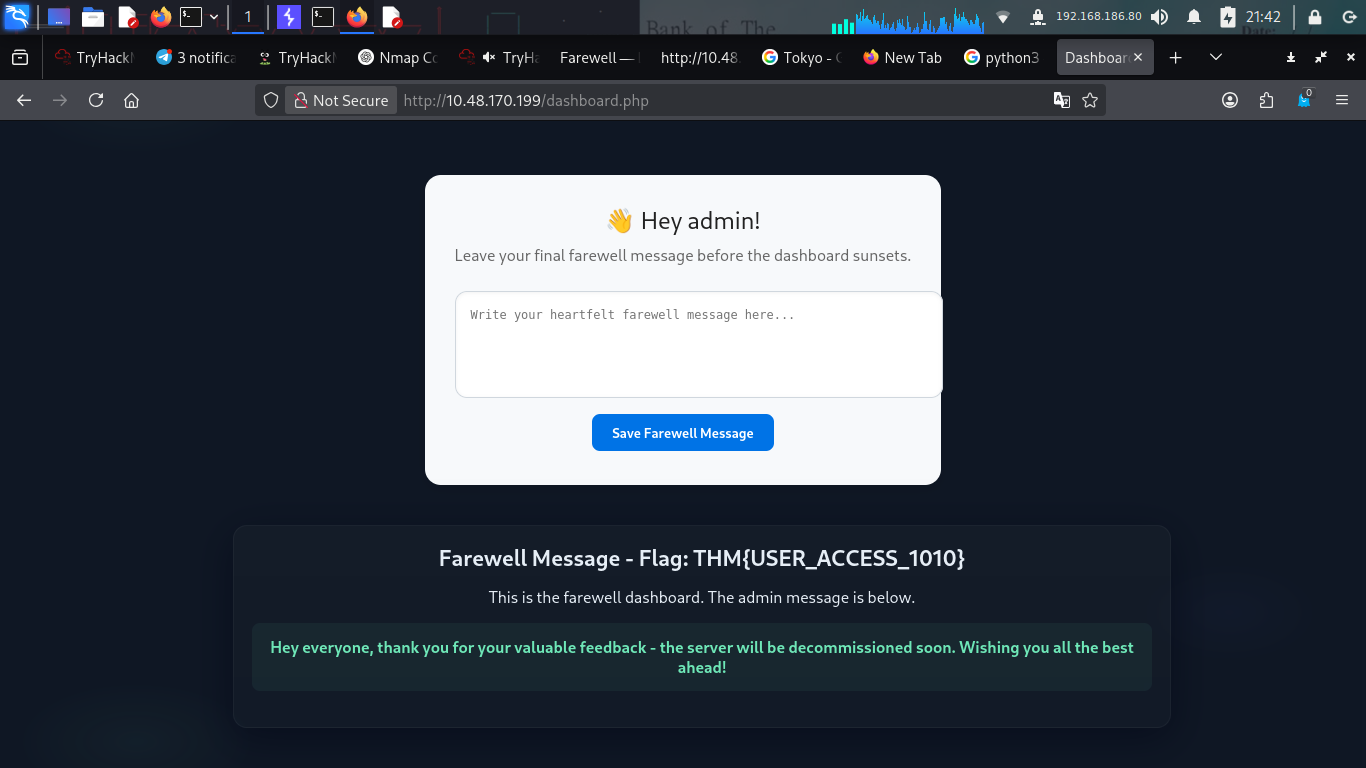Open the Firefox View tab panel
Viewport: 1366px width, 768px height.
(x=20, y=58)
